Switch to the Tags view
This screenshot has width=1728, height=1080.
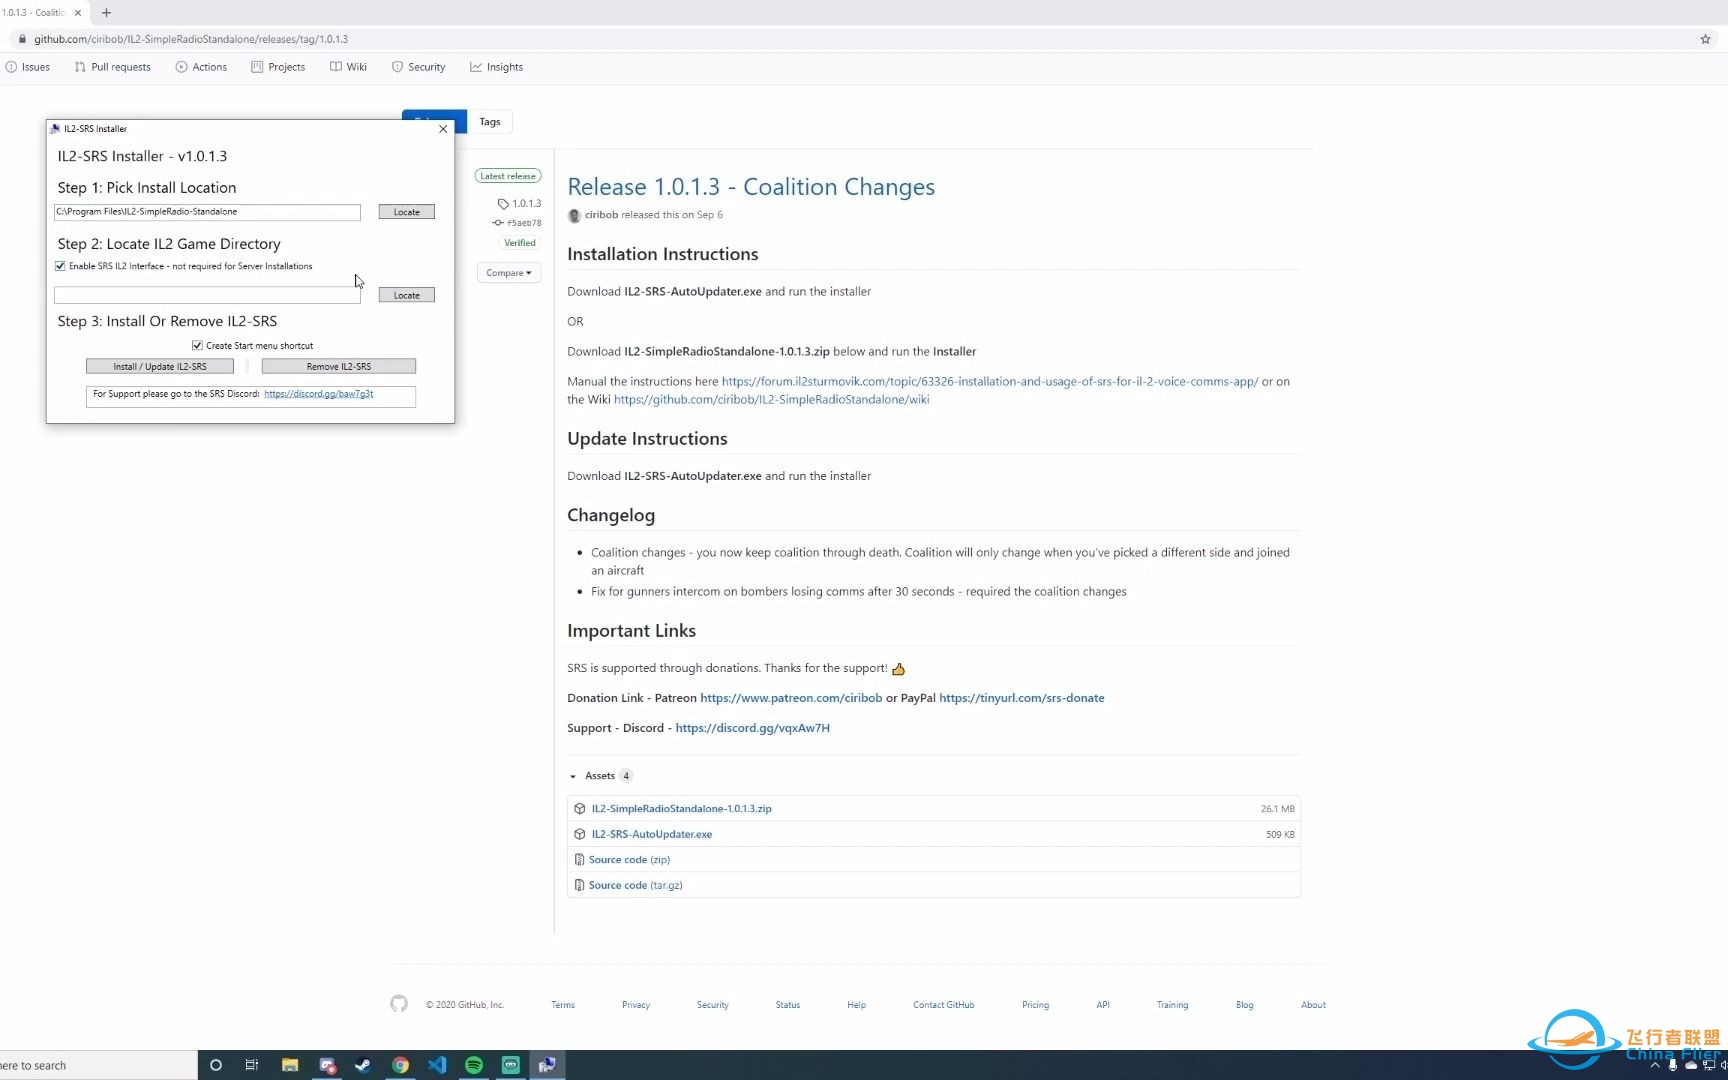click(x=490, y=122)
